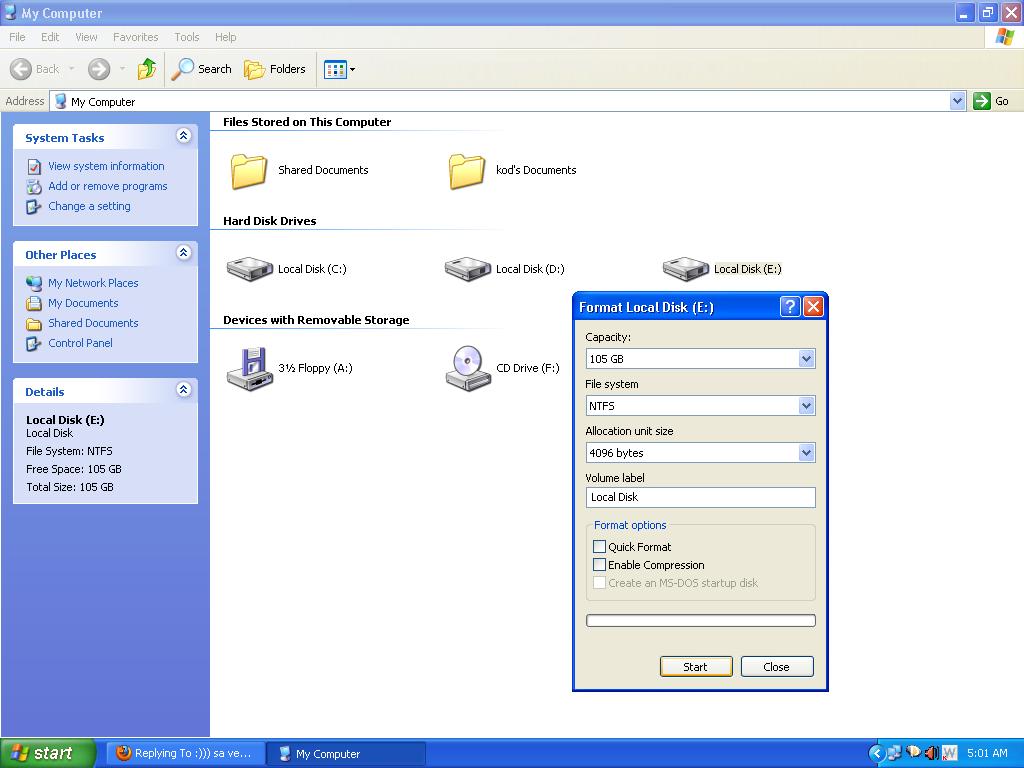Open the Back button history dropdown
Viewport: 1024px width, 768px height.
coord(71,69)
